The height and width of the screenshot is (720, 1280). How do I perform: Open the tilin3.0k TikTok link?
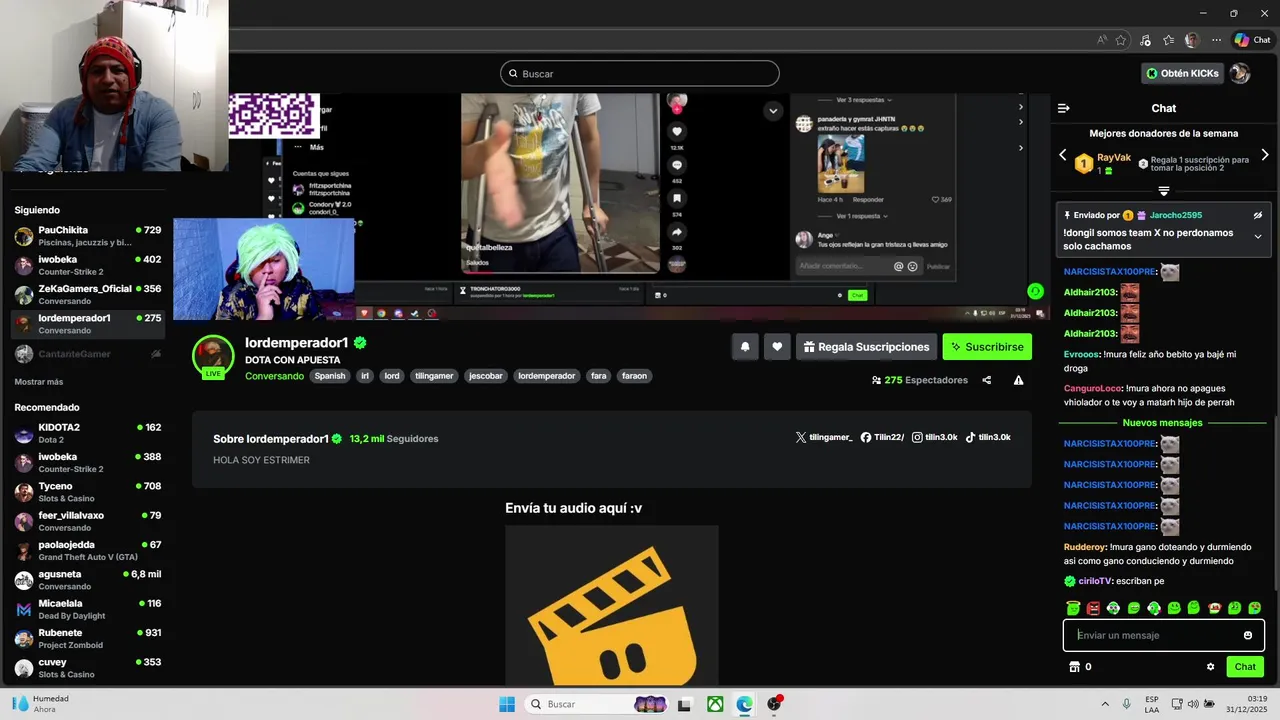pos(988,437)
